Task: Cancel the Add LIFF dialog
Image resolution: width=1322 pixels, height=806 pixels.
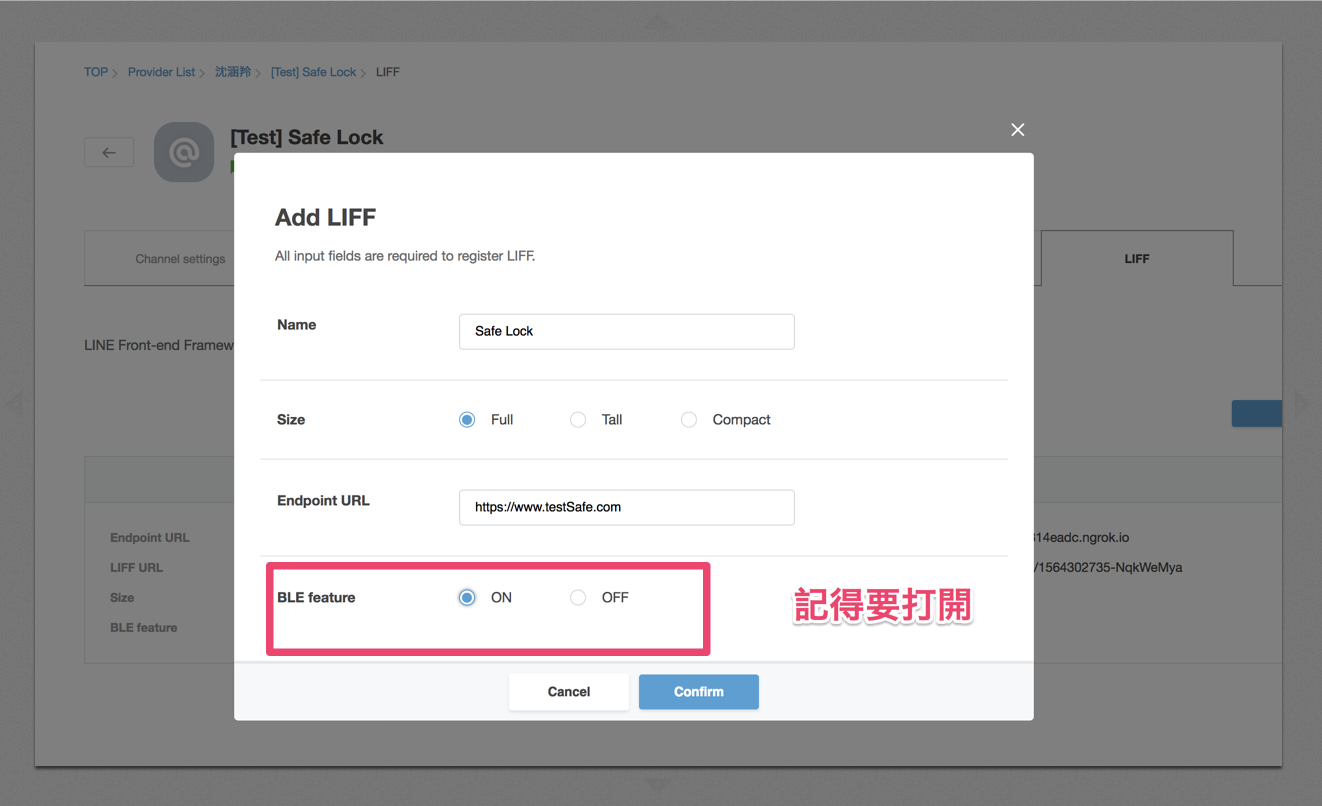Action: [x=569, y=692]
